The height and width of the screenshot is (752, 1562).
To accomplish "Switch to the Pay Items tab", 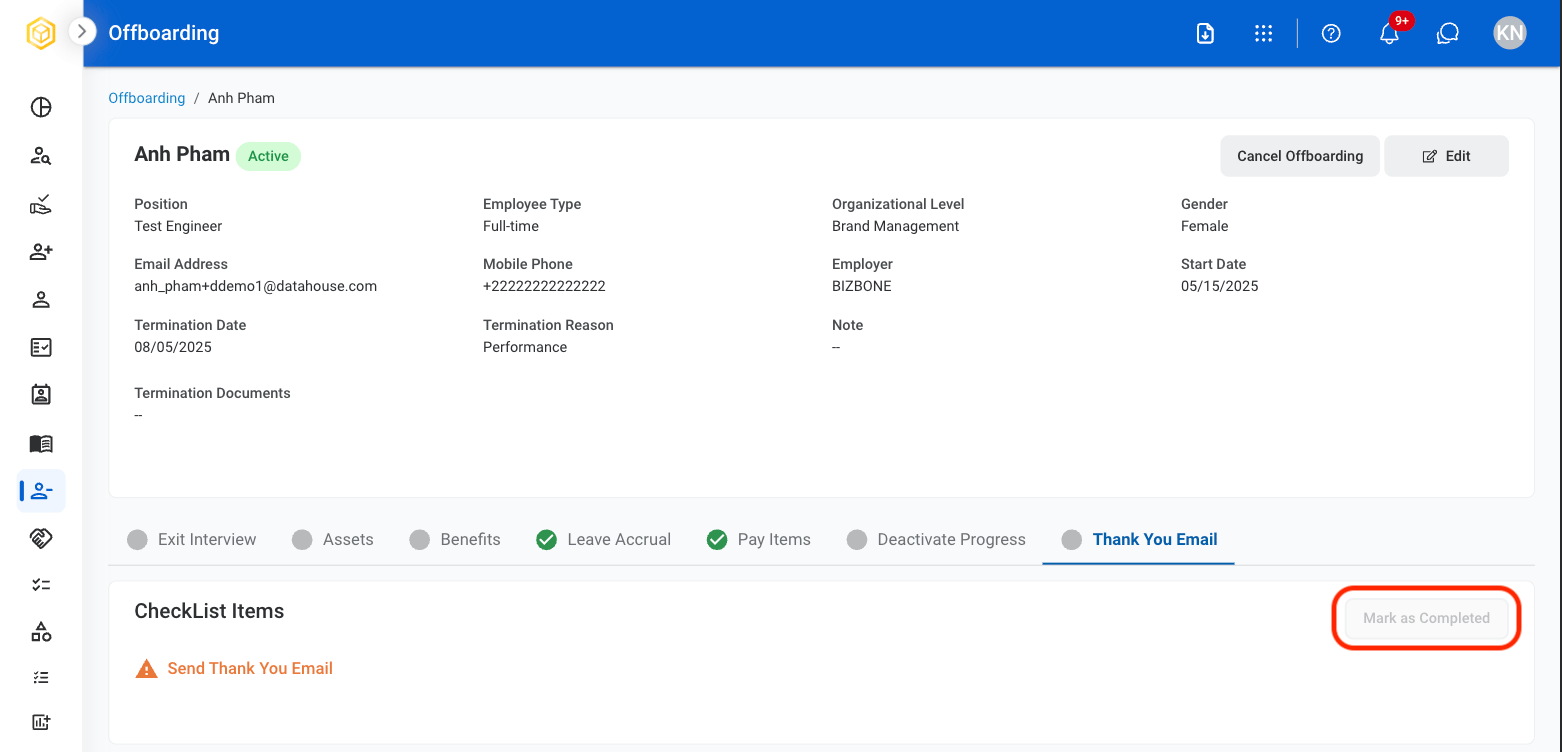I will coord(759,539).
